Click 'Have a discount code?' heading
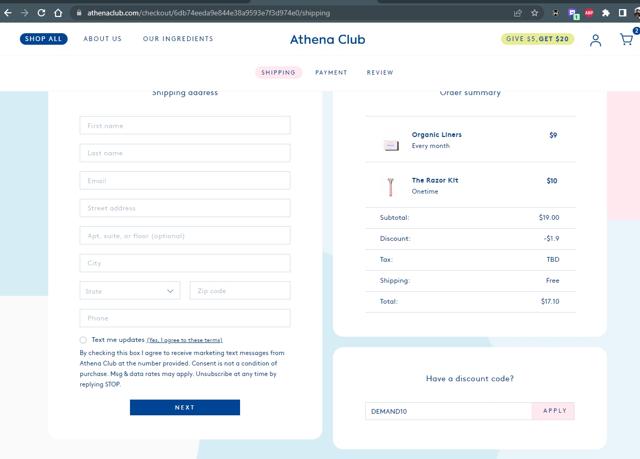Image resolution: width=640 pixels, height=459 pixels. [470, 379]
